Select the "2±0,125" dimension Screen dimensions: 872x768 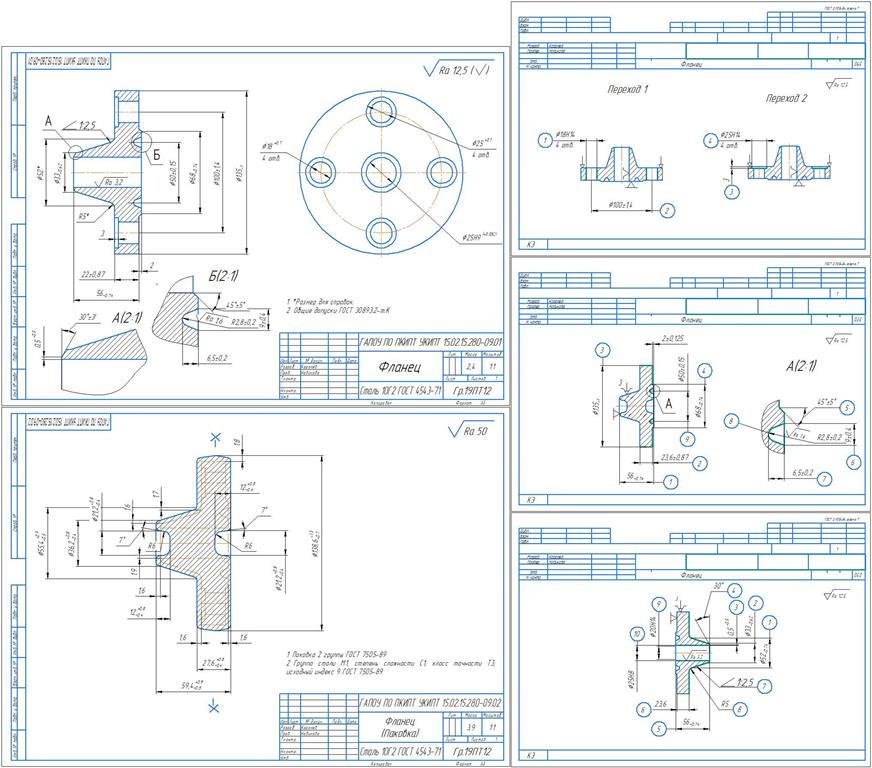click(673, 338)
